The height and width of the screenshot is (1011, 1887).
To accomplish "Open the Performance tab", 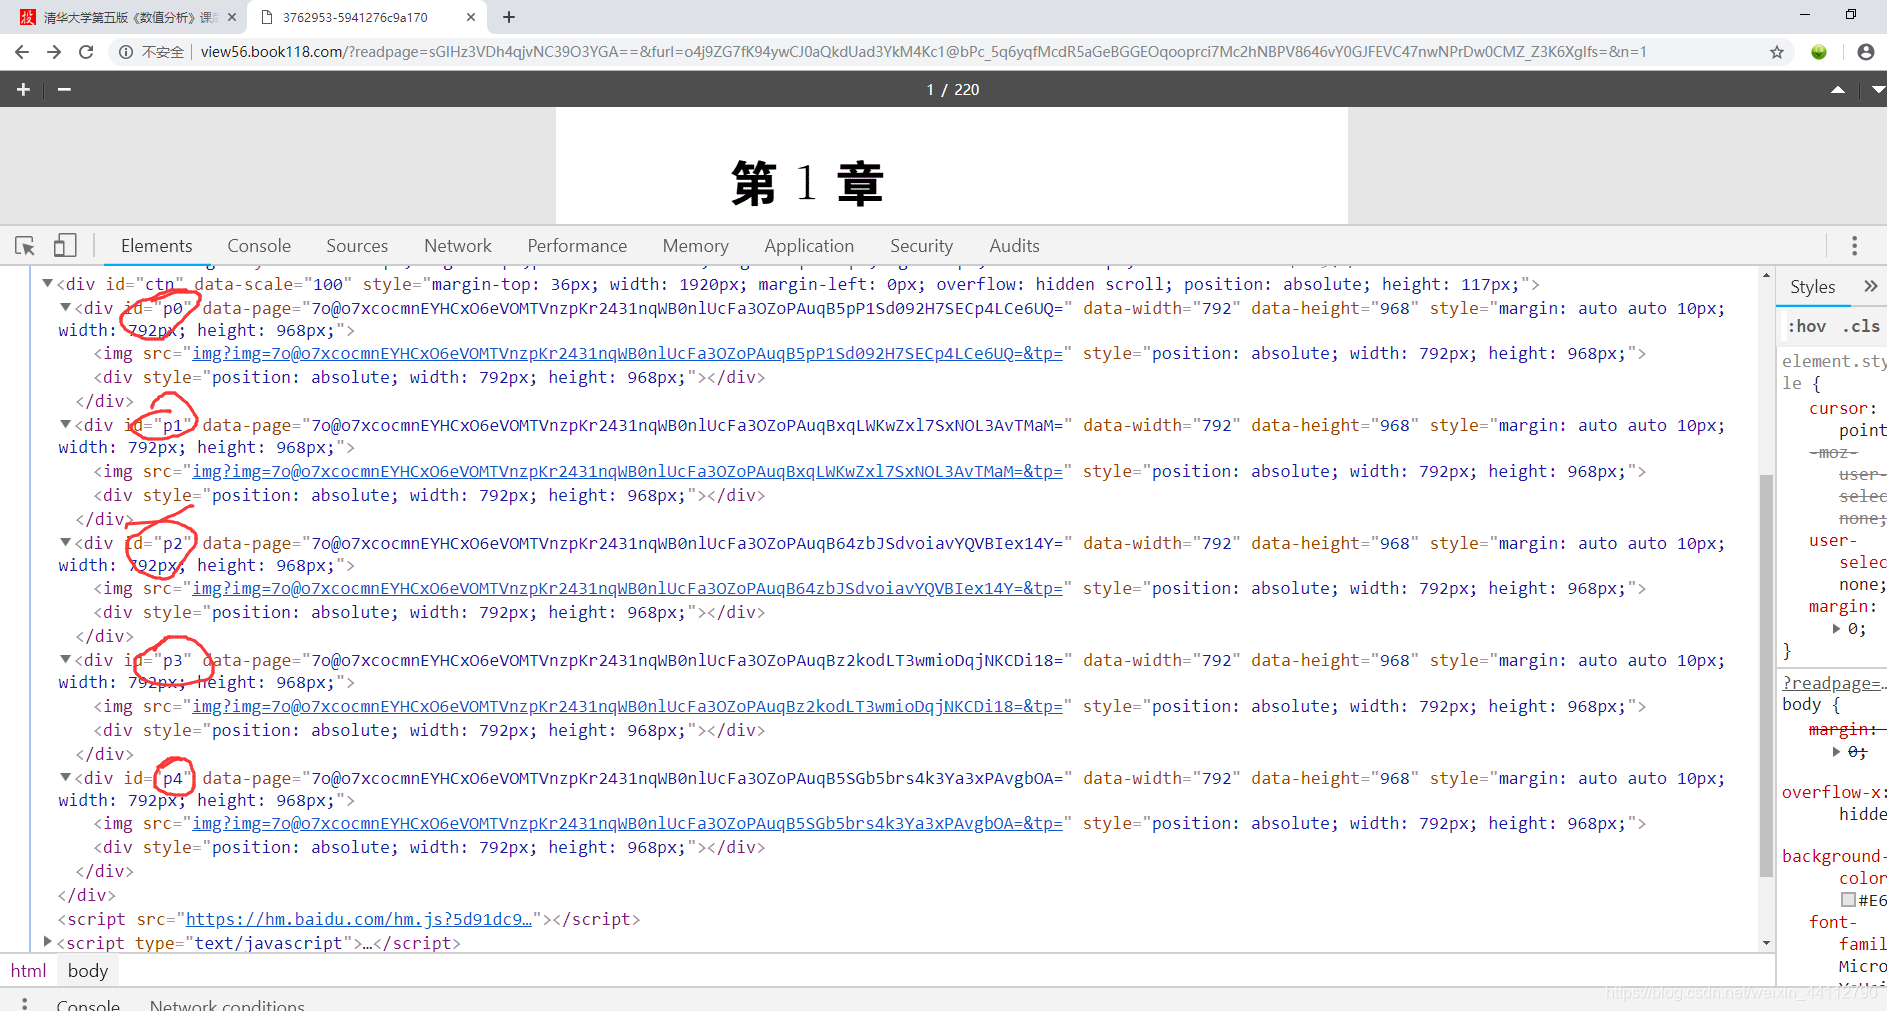I will pyautogui.click(x=577, y=246).
